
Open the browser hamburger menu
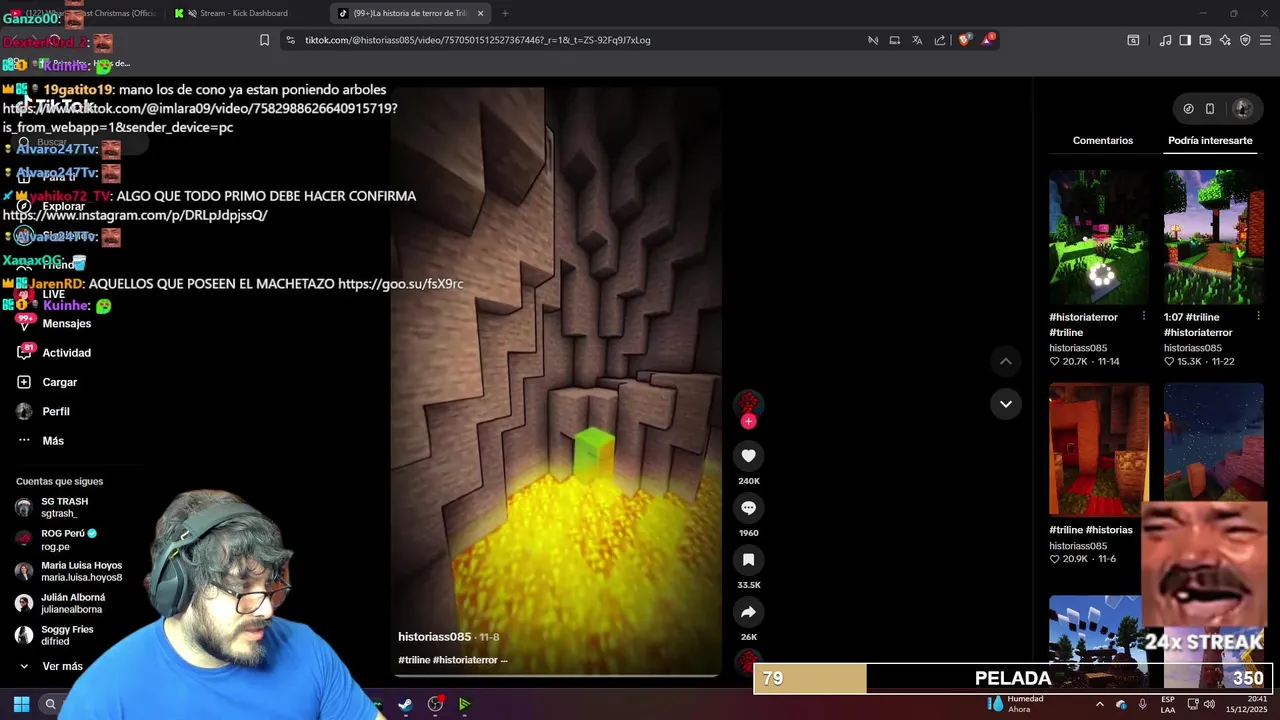coord(1265,40)
